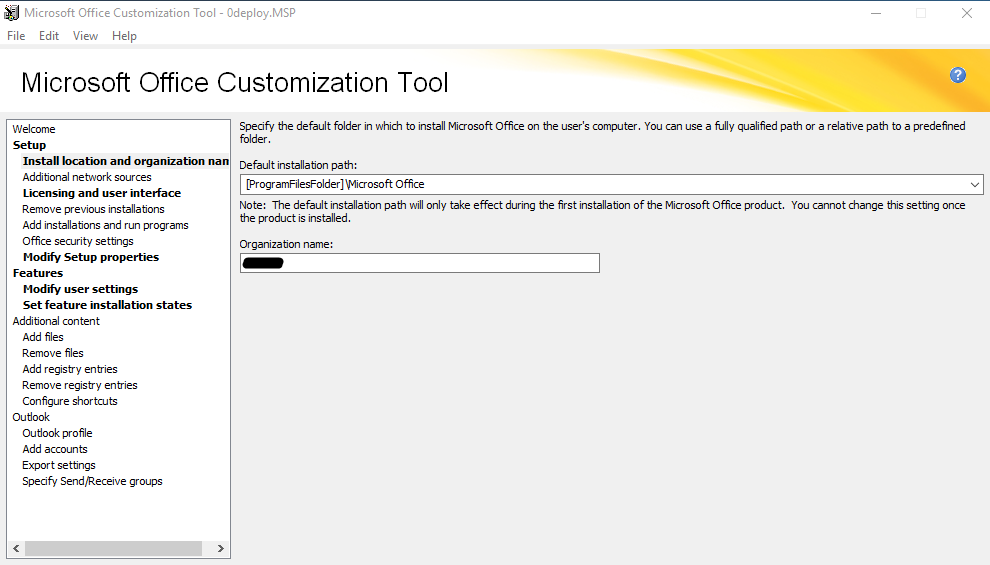990x565 pixels.
Task: Open Outlook profile page
Action: click(57, 433)
